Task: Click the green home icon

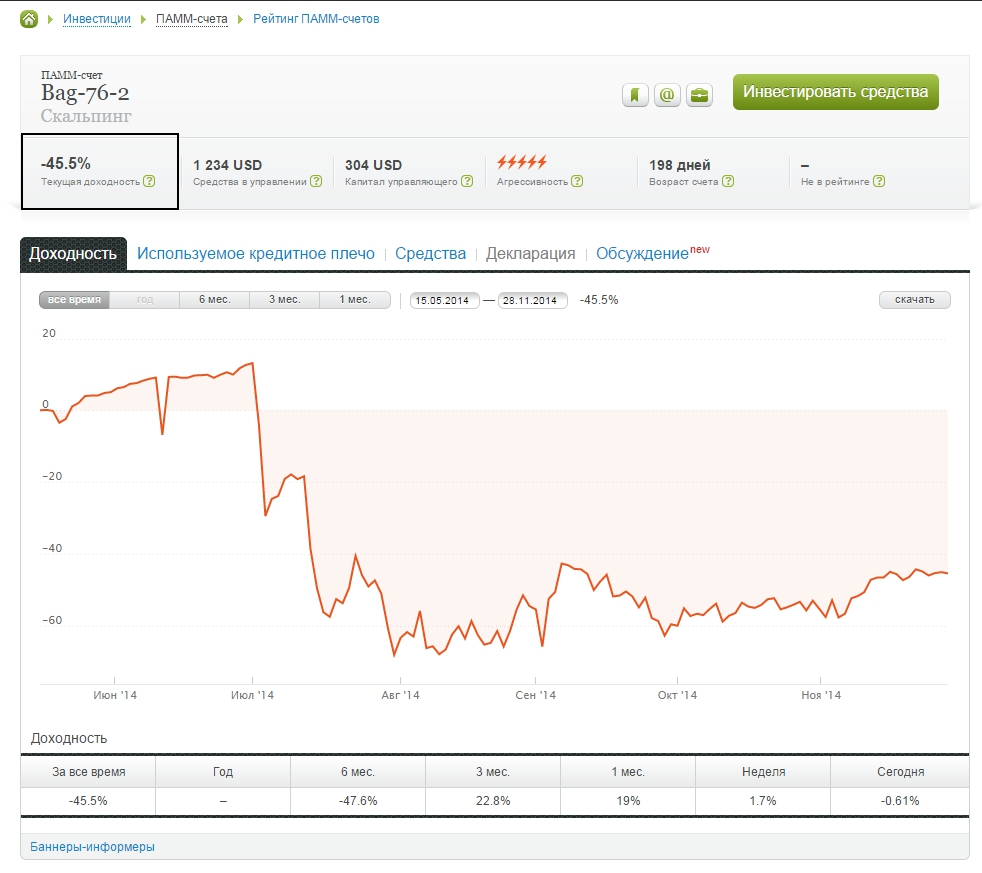Action: coord(29,19)
